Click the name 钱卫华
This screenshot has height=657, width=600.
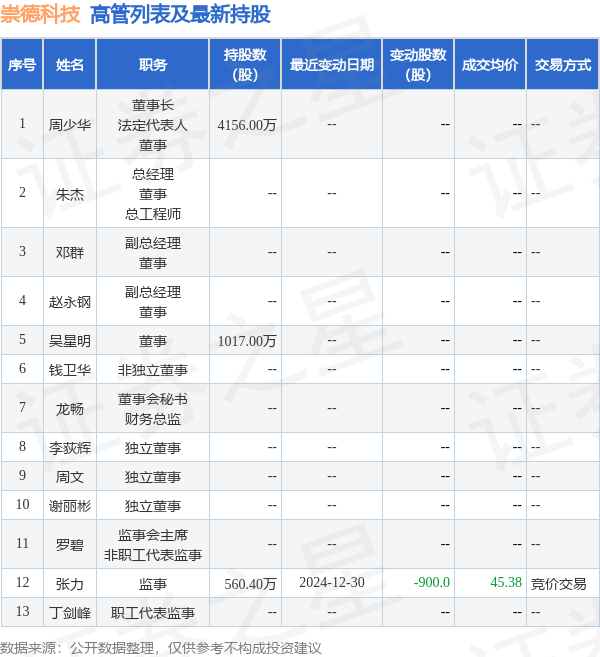click(70, 370)
